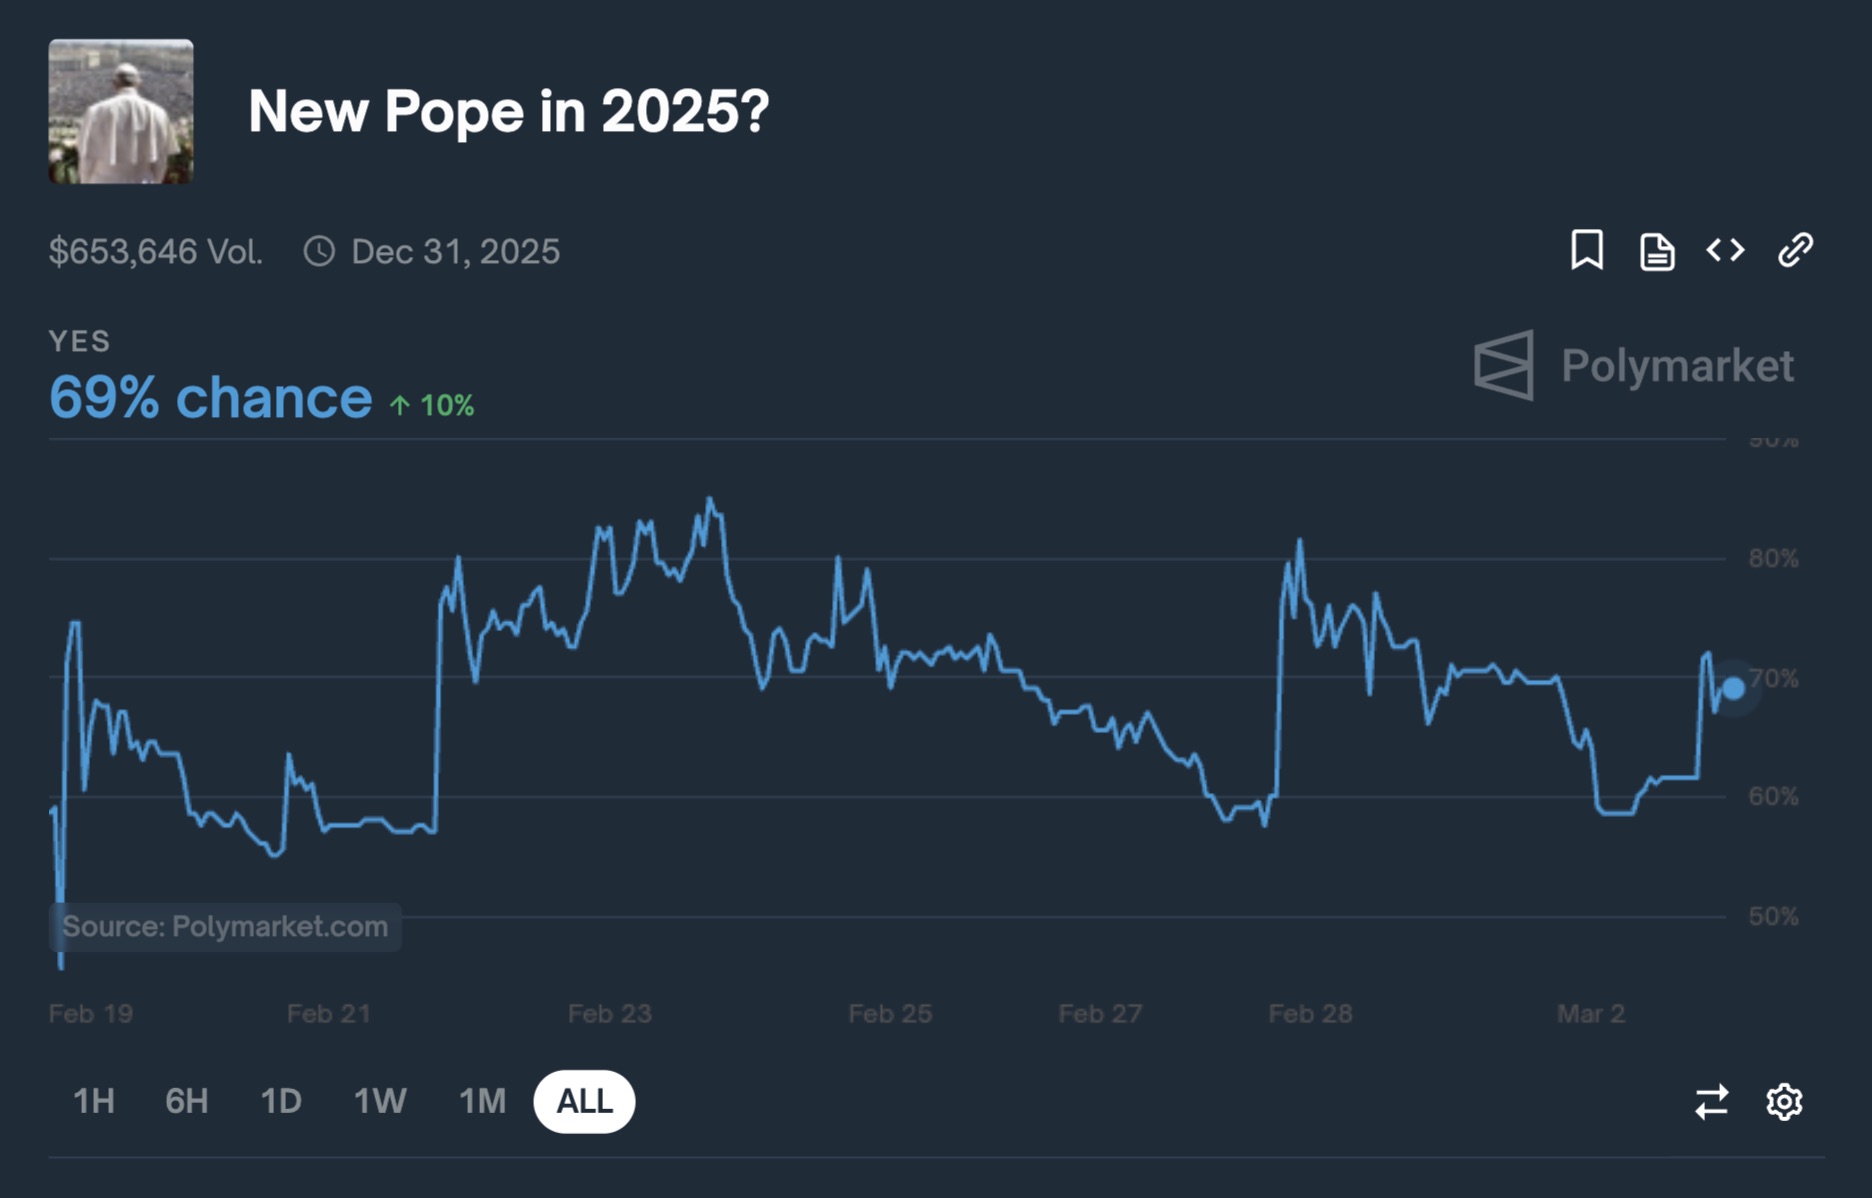1872x1198 pixels.
Task: Keep ALL time range selected
Action: point(585,1100)
